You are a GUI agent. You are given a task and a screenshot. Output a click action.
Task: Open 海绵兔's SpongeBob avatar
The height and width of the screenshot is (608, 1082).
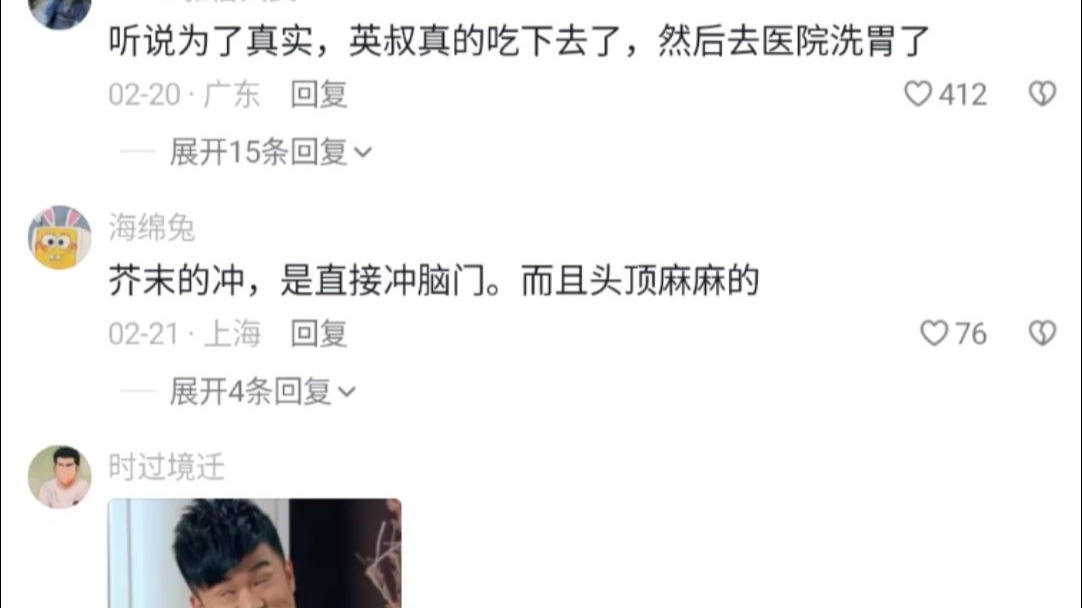(59, 237)
